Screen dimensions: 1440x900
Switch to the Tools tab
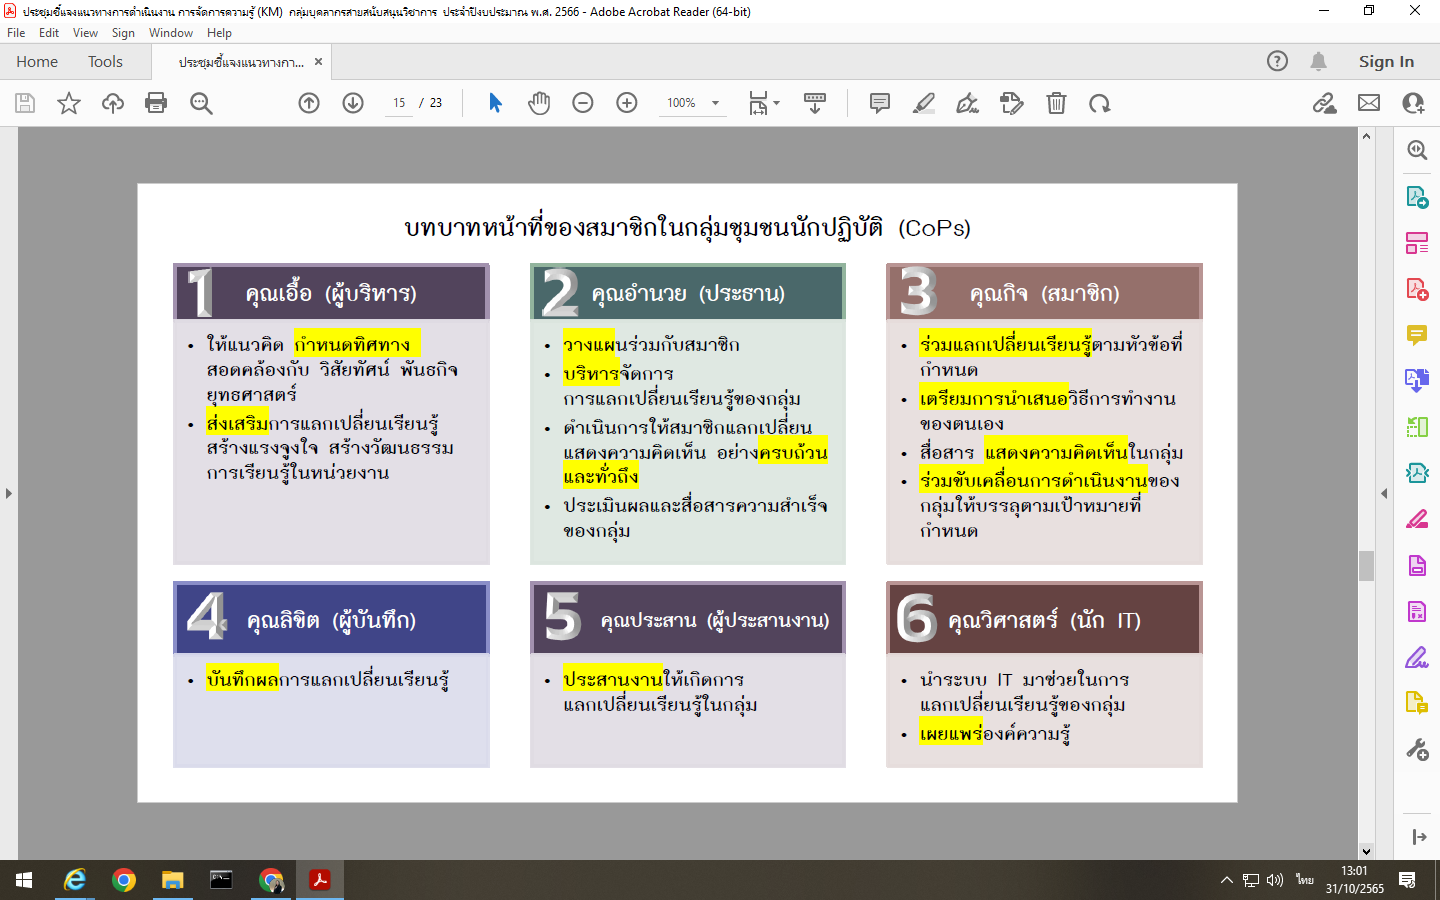(x=105, y=62)
